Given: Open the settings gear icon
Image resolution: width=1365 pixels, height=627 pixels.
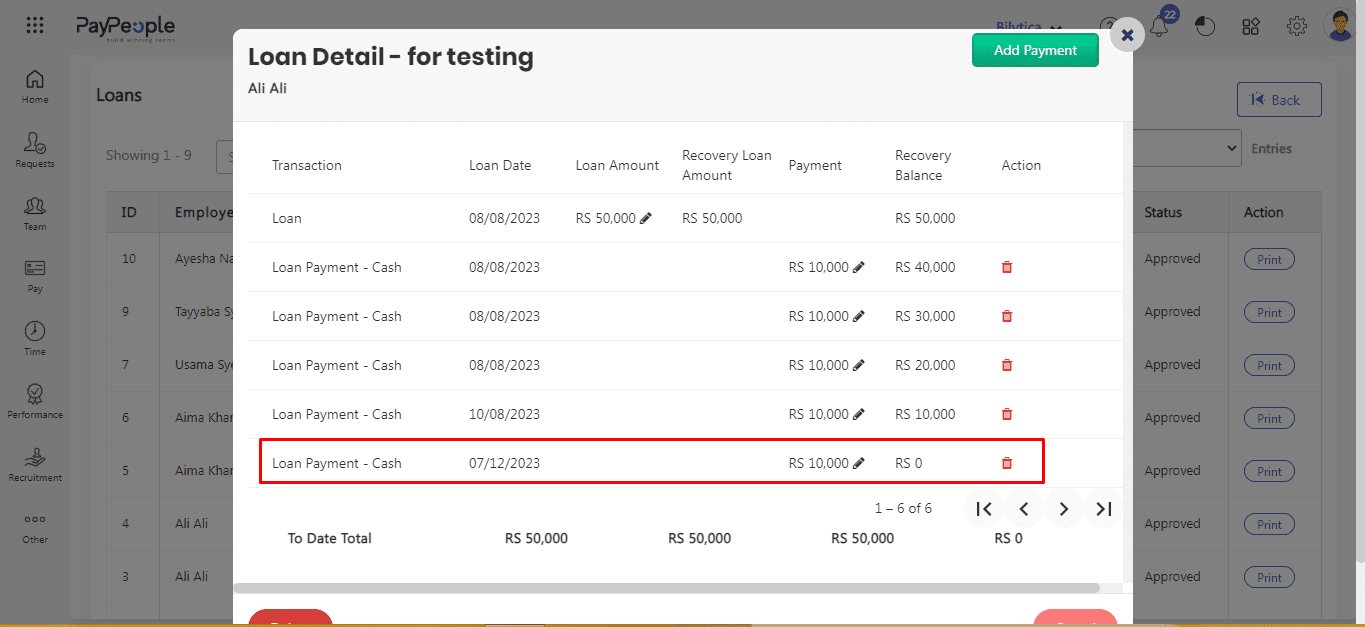Looking at the screenshot, I should (1297, 27).
